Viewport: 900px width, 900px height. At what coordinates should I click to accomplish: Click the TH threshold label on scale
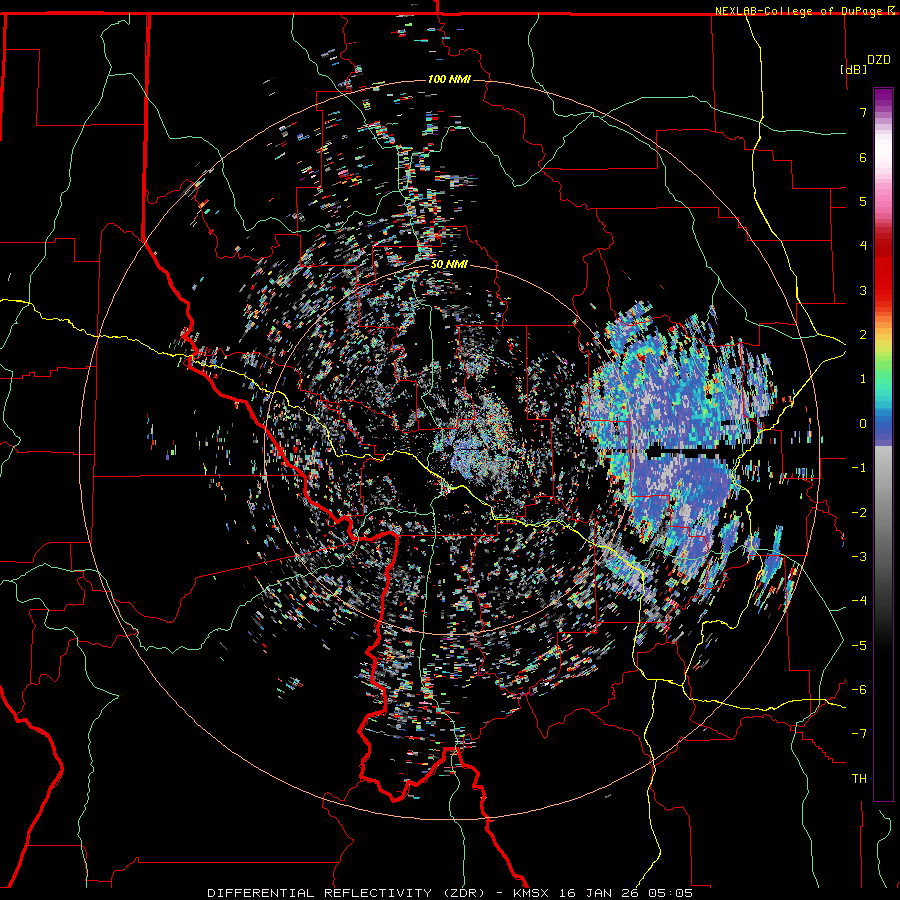859,779
